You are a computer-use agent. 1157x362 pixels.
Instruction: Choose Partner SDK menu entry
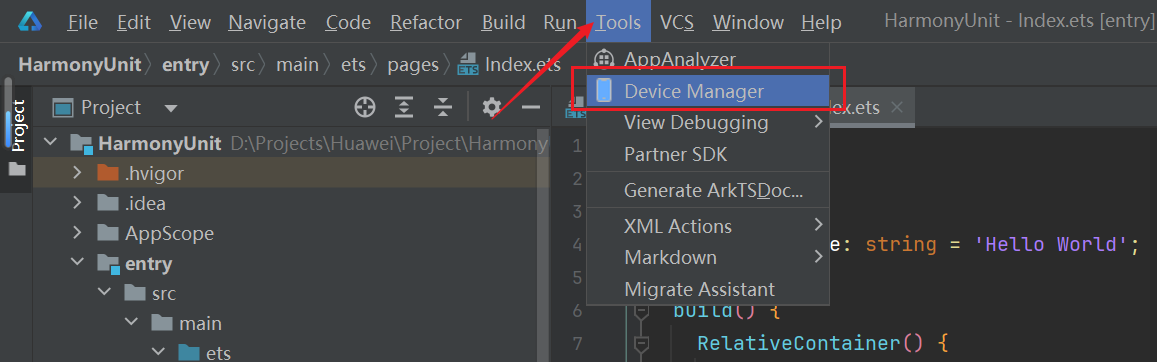pyautogui.click(x=708, y=154)
